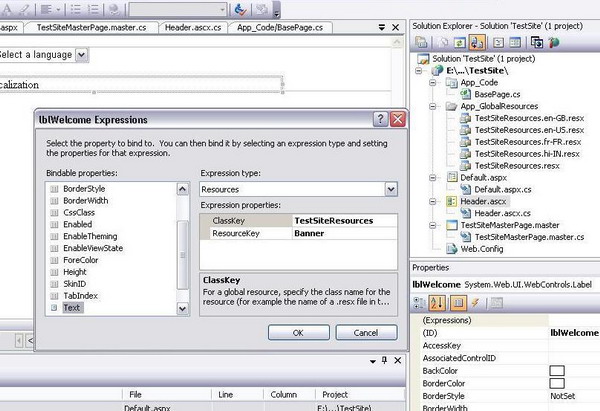Screen dimensions: 600x411
Task: Sort the list by the Line column header
Action: click(237, 395)
